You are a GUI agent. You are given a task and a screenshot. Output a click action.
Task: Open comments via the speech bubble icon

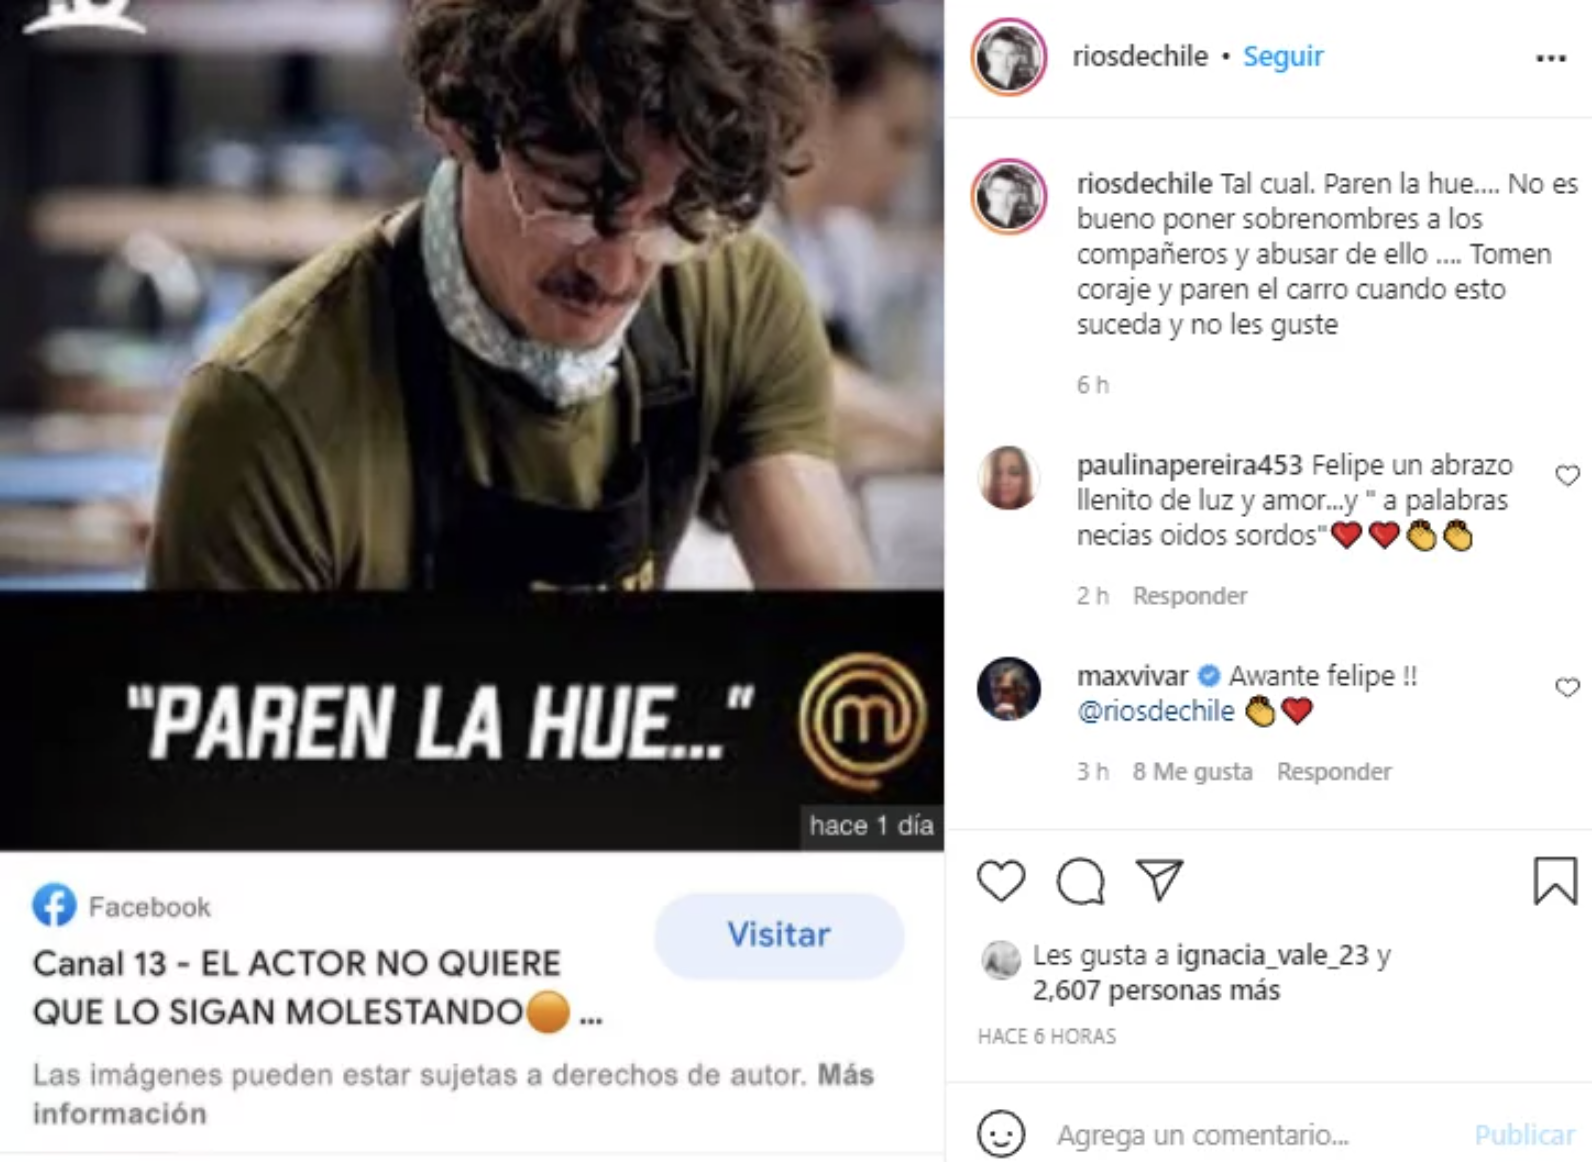1081,881
